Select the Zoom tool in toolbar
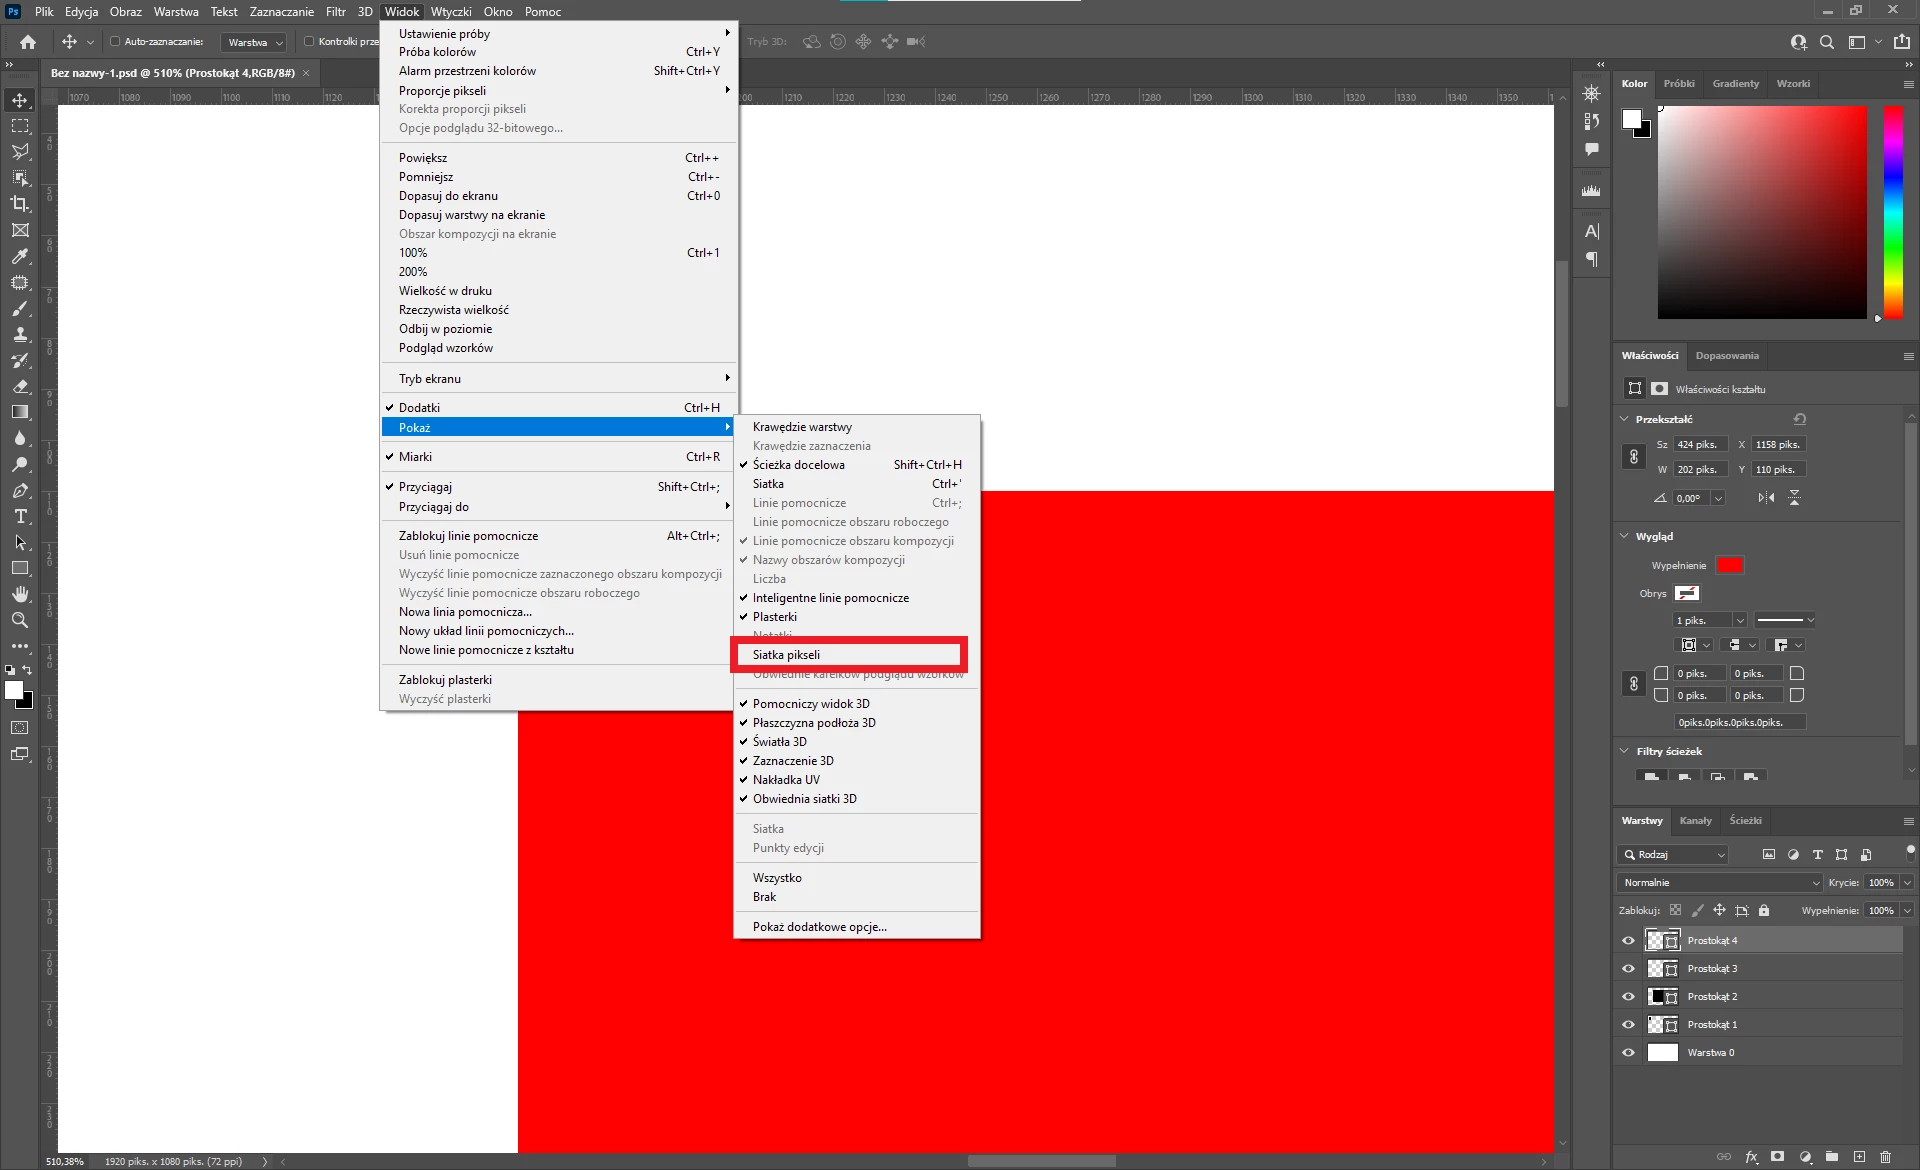1920x1170 pixels. [20, 621]
